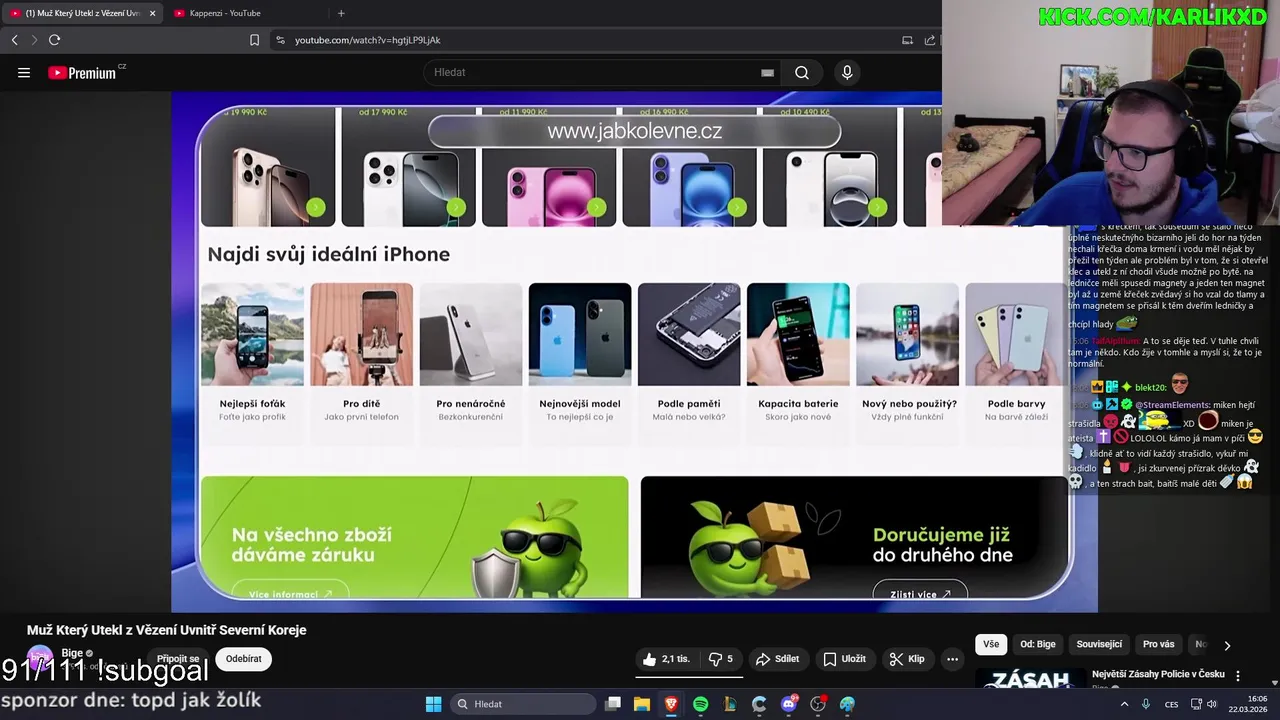Image resolution: width=1280 pixels, height=720 pixels.
Task: Open File Explorer from taskbar
Action: (642, 704)
